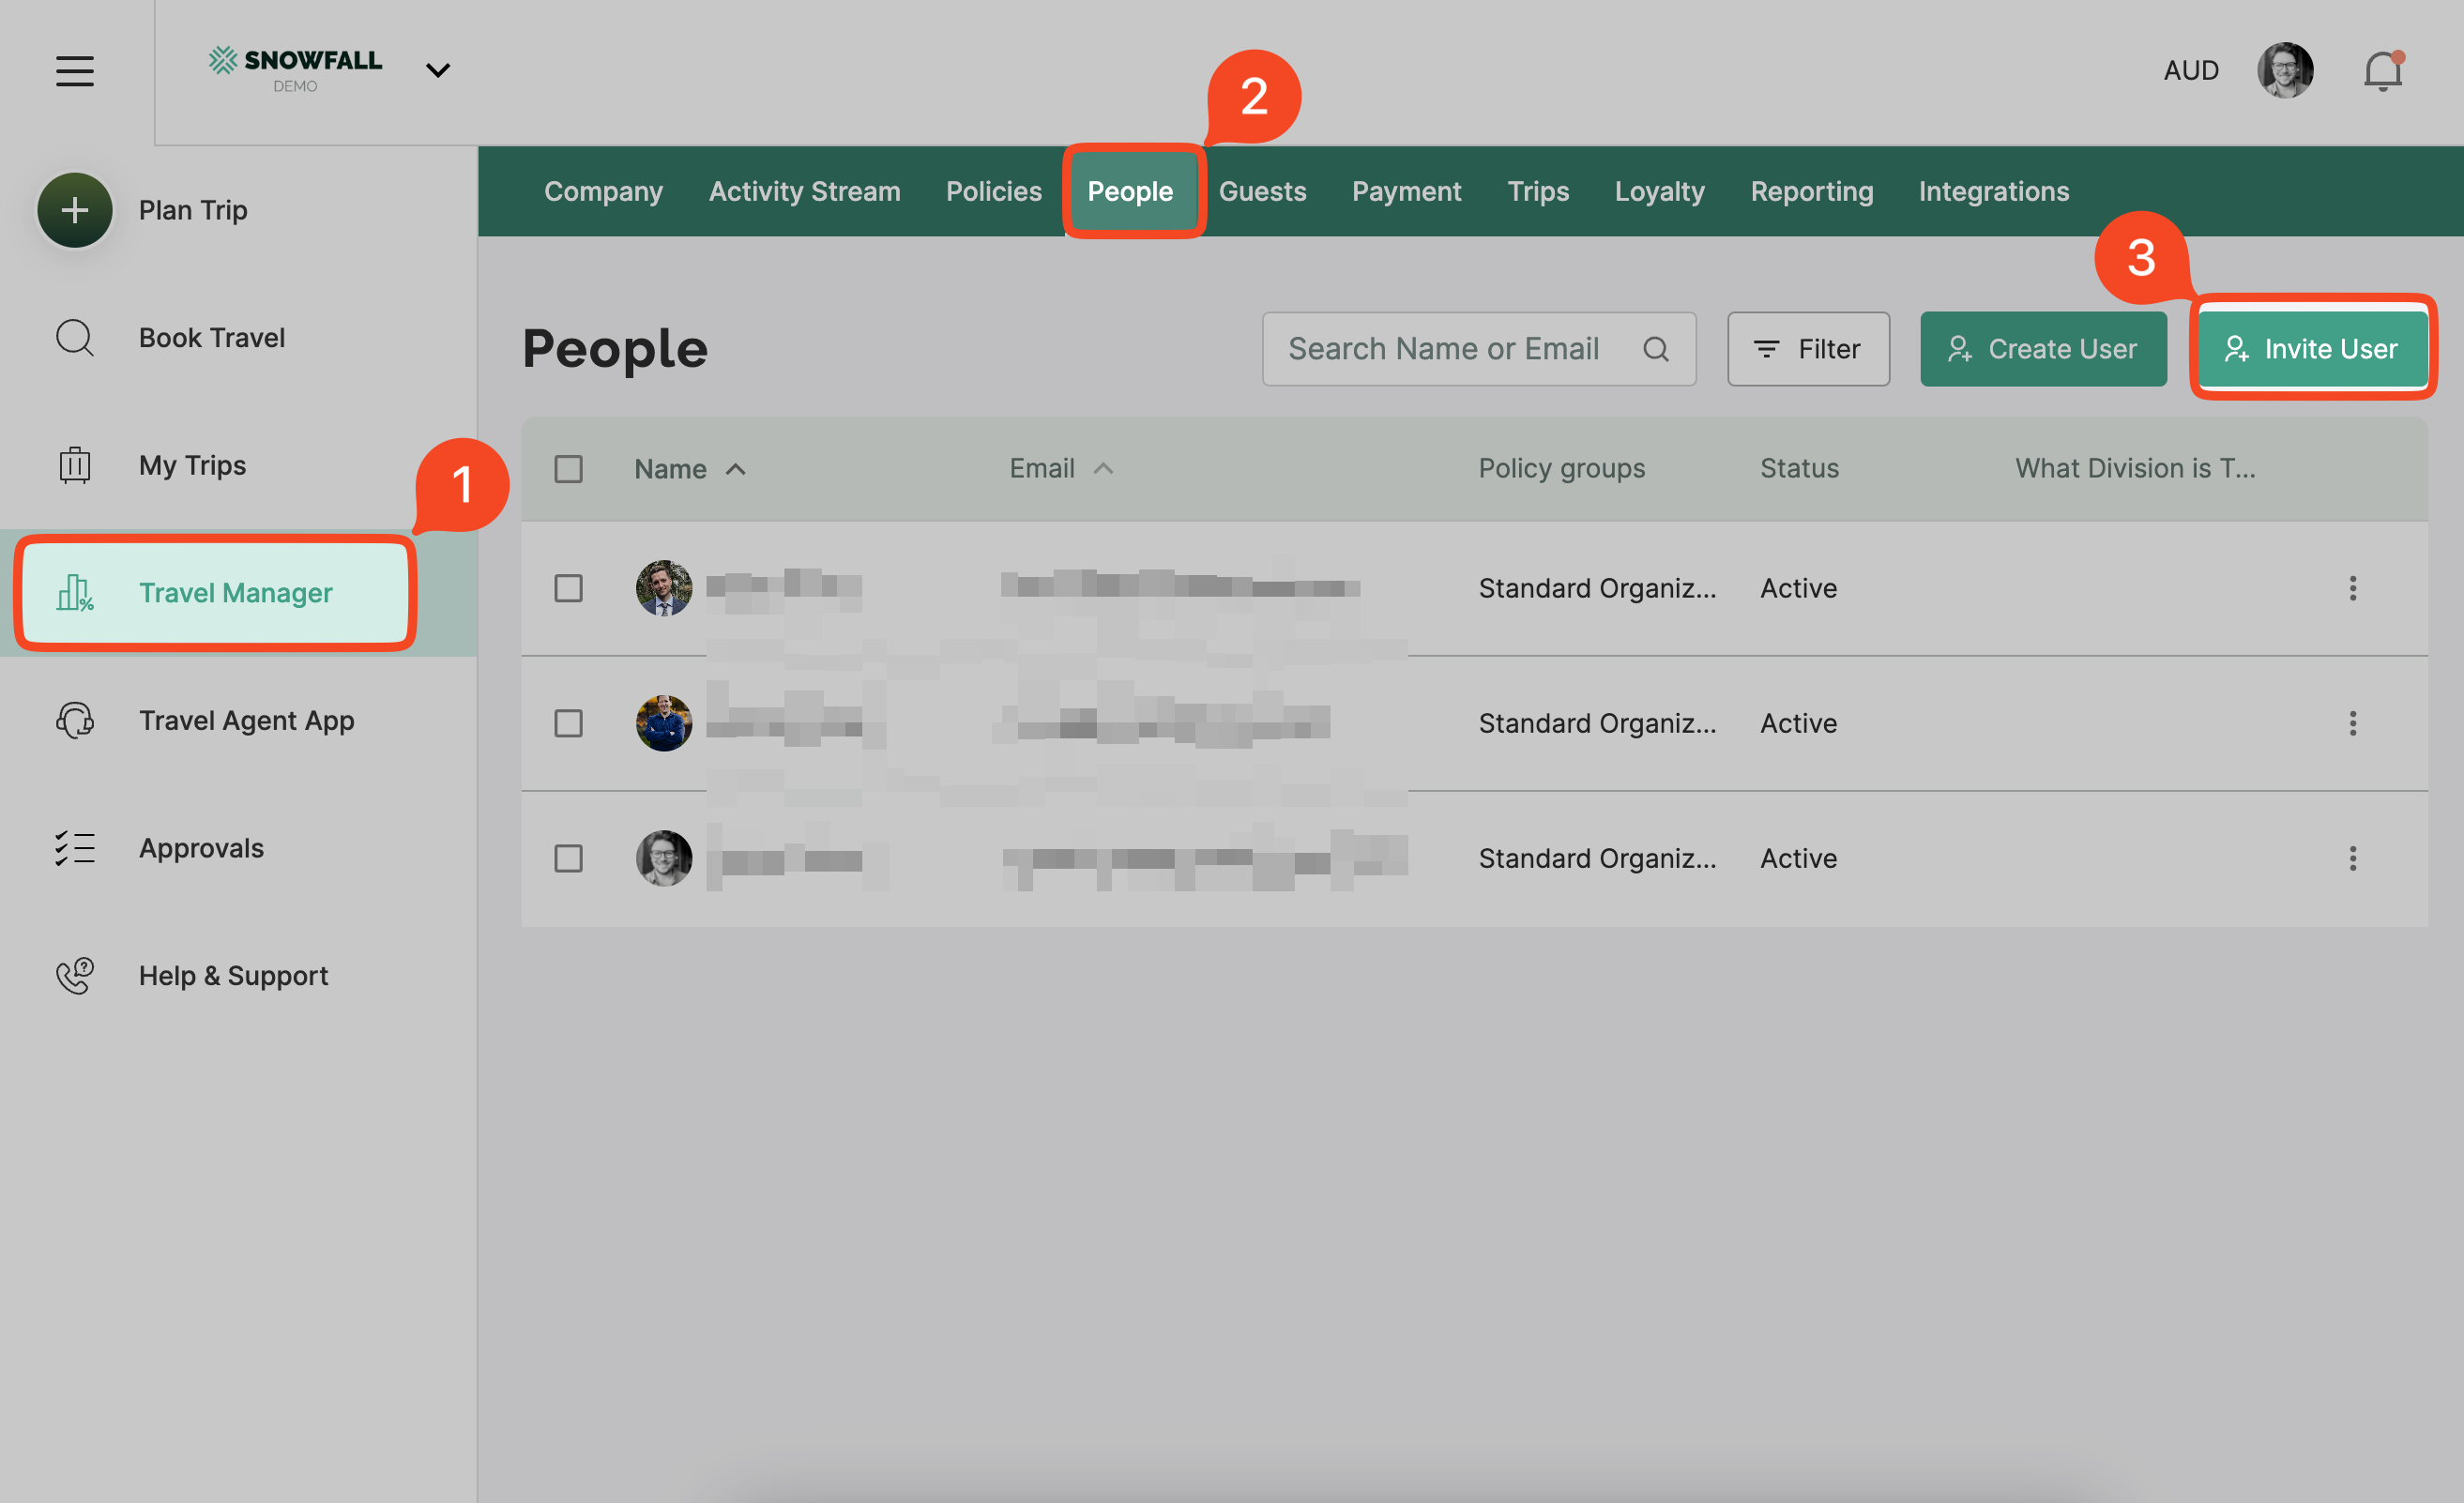Open the Policies tab
The width and height of the screenshot is (2464, 1503).
[x=994, y=191]
